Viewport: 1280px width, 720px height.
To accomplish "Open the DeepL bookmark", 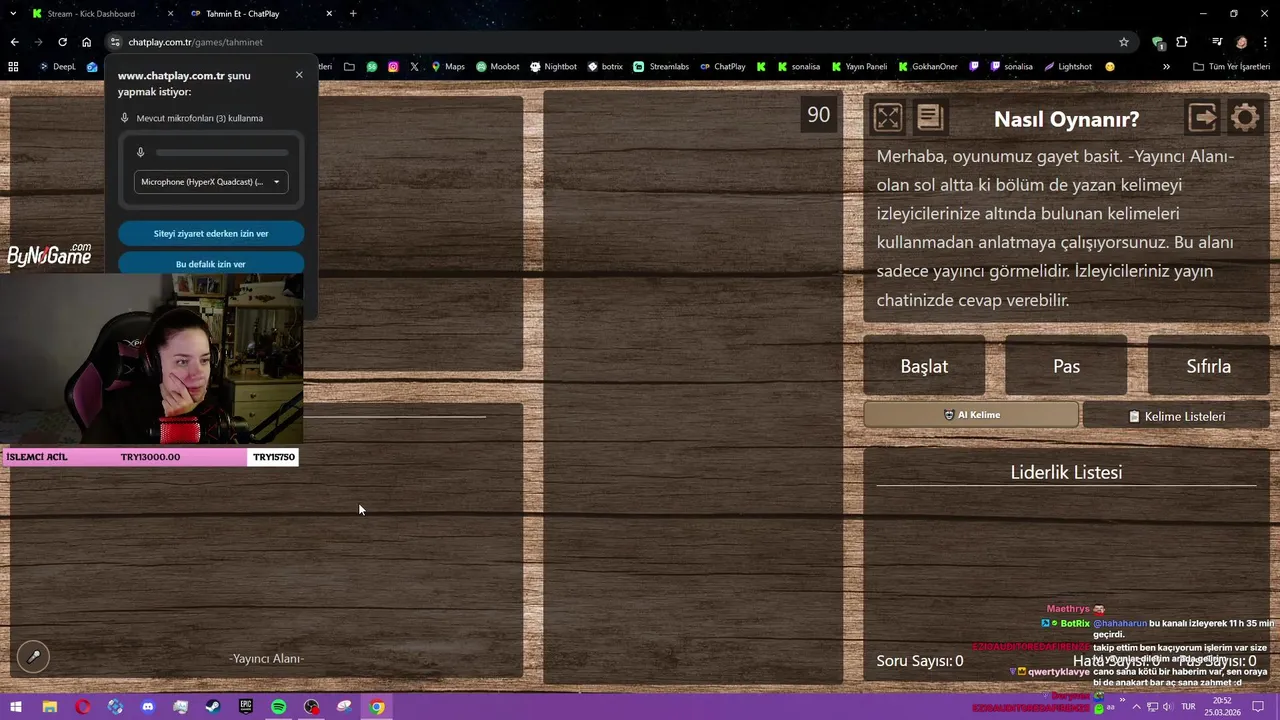I will [57, 67].
